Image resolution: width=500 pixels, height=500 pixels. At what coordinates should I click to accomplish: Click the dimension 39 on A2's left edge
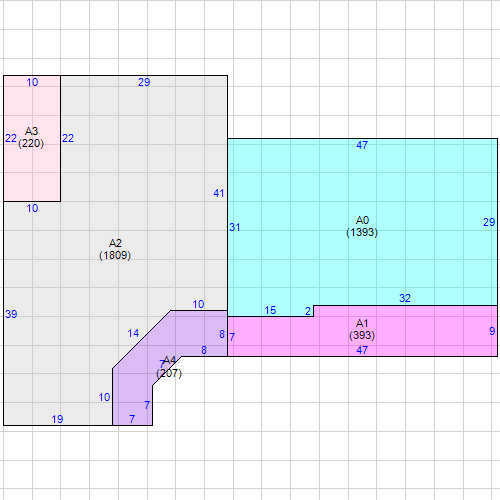coord(11,314)
